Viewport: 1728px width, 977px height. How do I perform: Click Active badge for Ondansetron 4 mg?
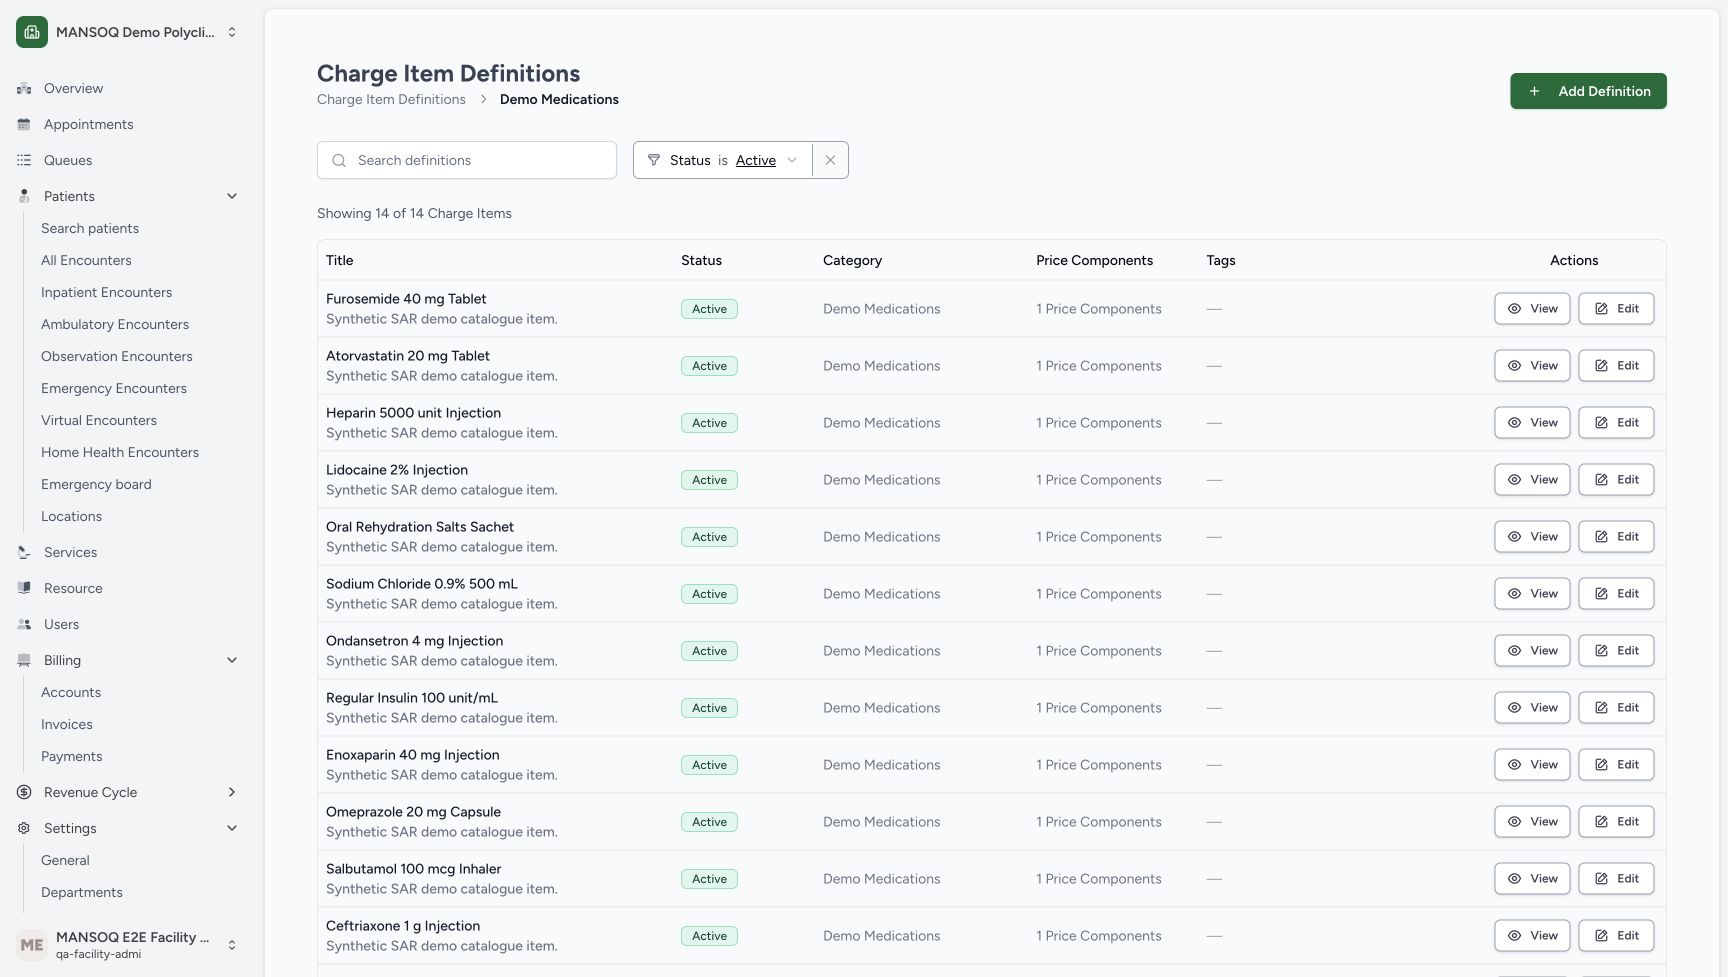[x=709, y=651]
